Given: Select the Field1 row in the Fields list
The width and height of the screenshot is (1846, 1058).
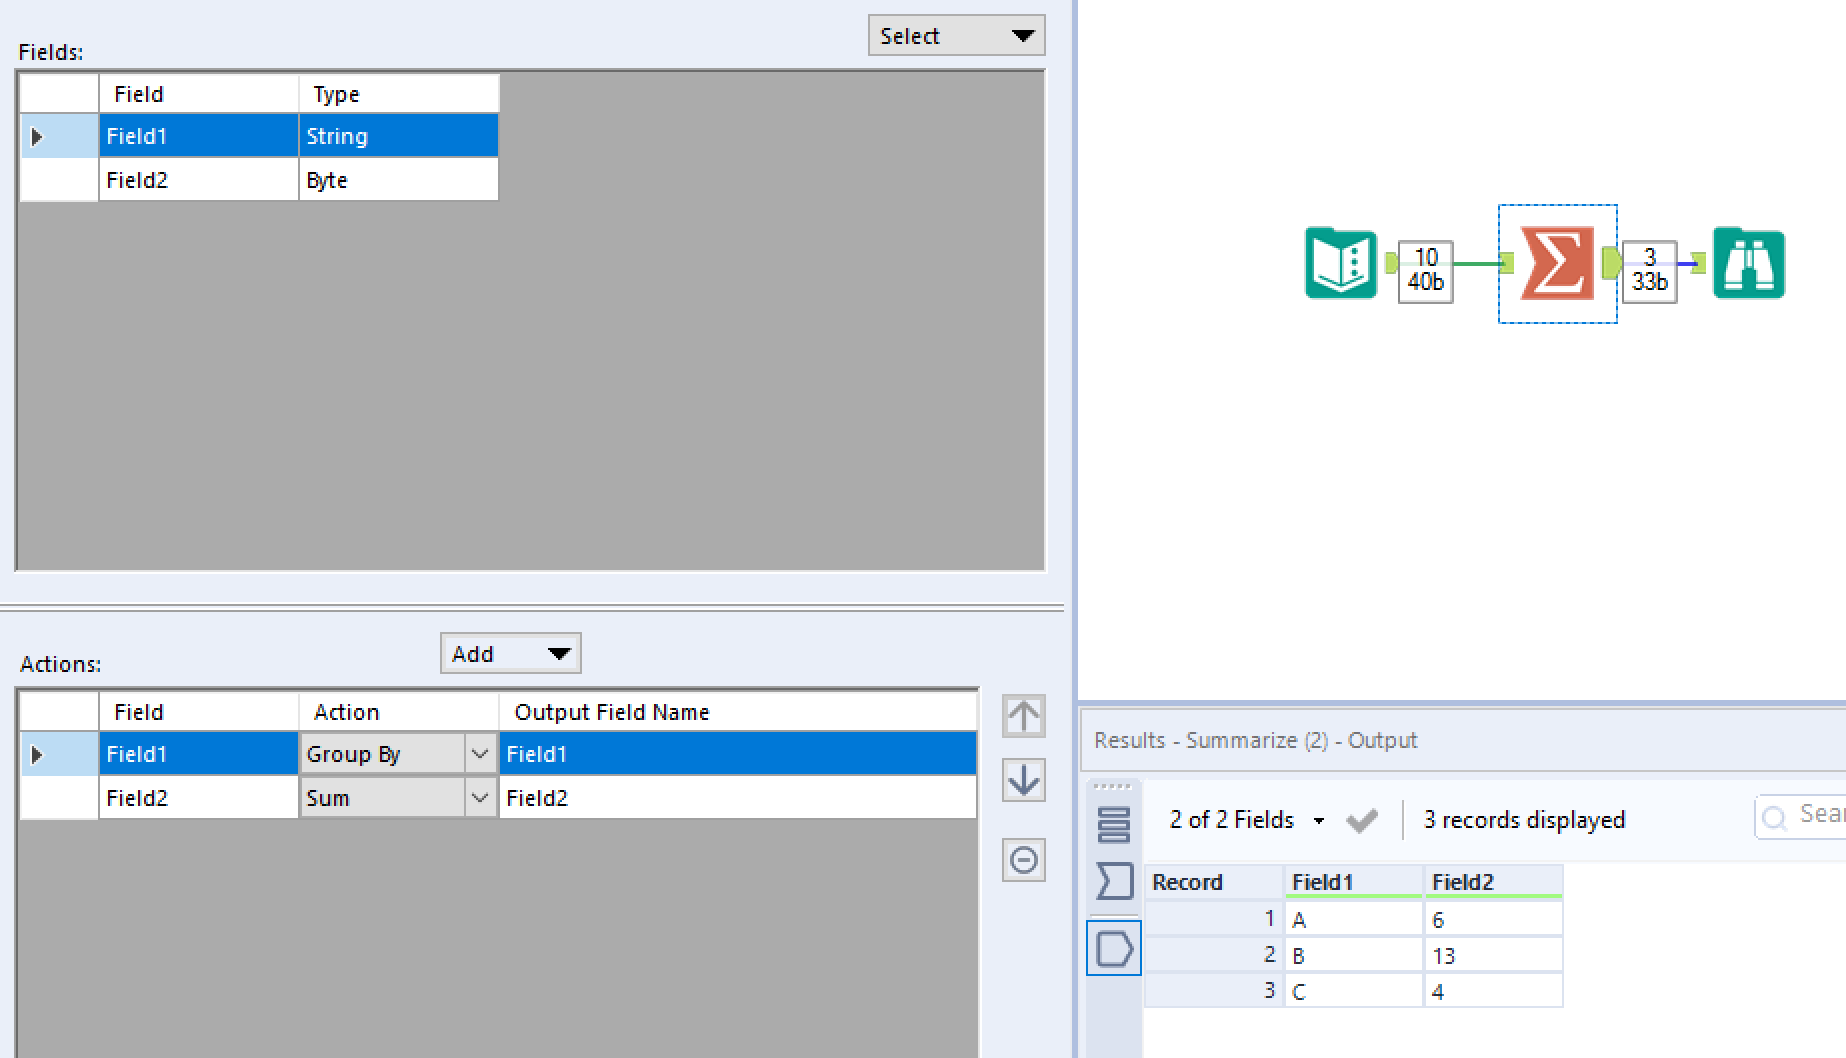Looking at the screenshot, I should click(x=200, y=135).
